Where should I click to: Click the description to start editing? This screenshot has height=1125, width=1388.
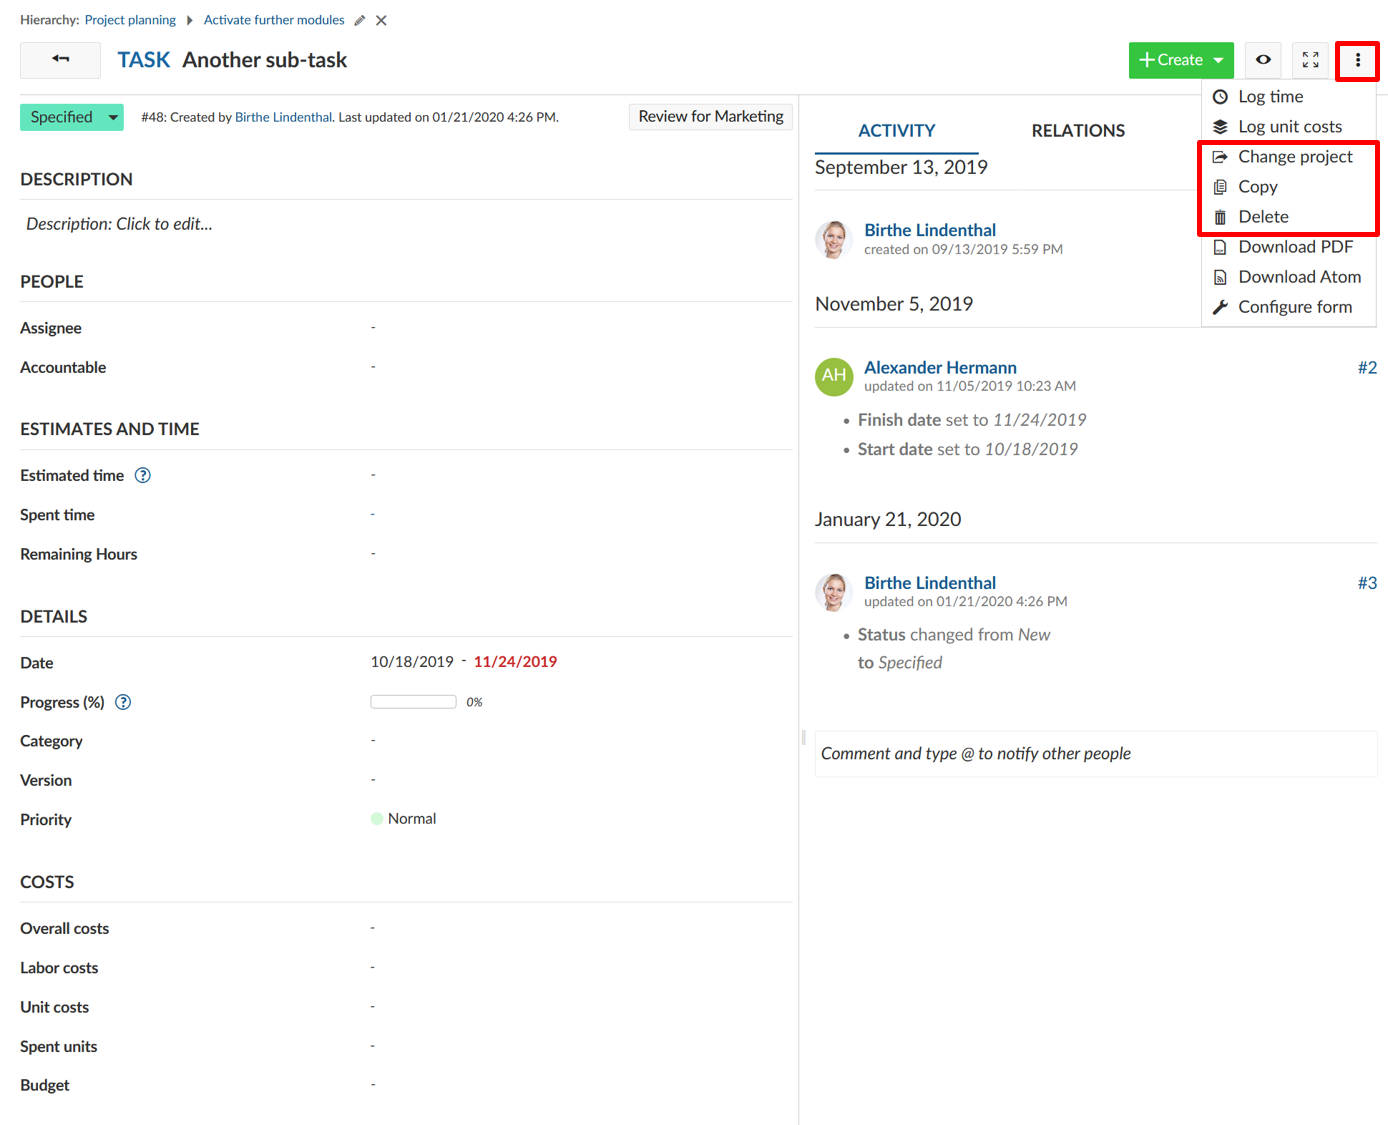pos(119,223)
